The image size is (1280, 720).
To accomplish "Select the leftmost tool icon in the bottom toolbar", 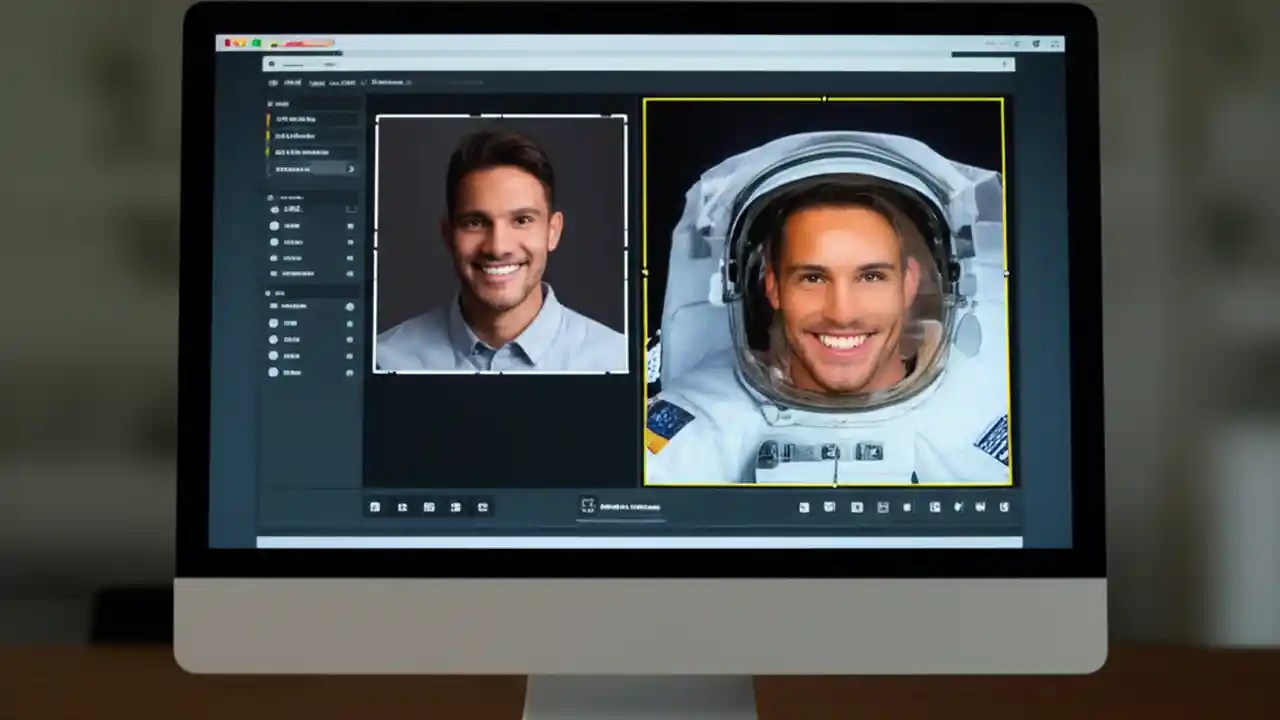I will (x=375, y=507).
